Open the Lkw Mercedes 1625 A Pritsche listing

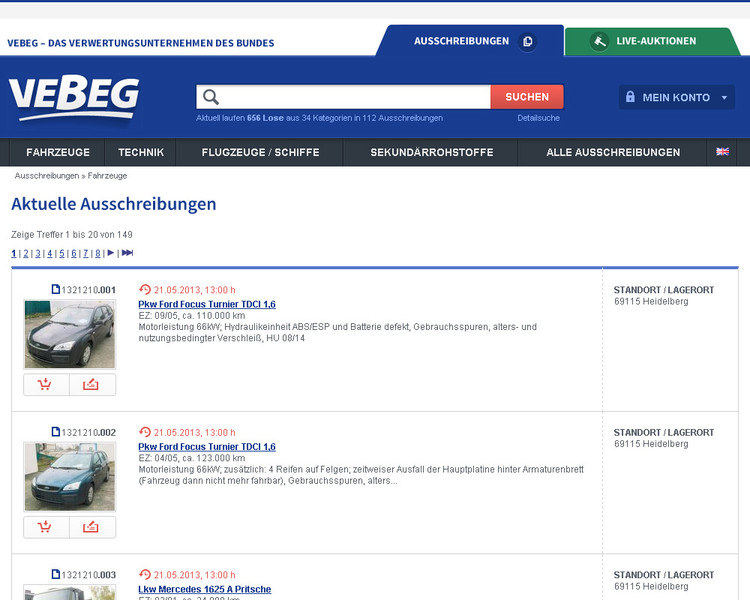click(205, 589)
